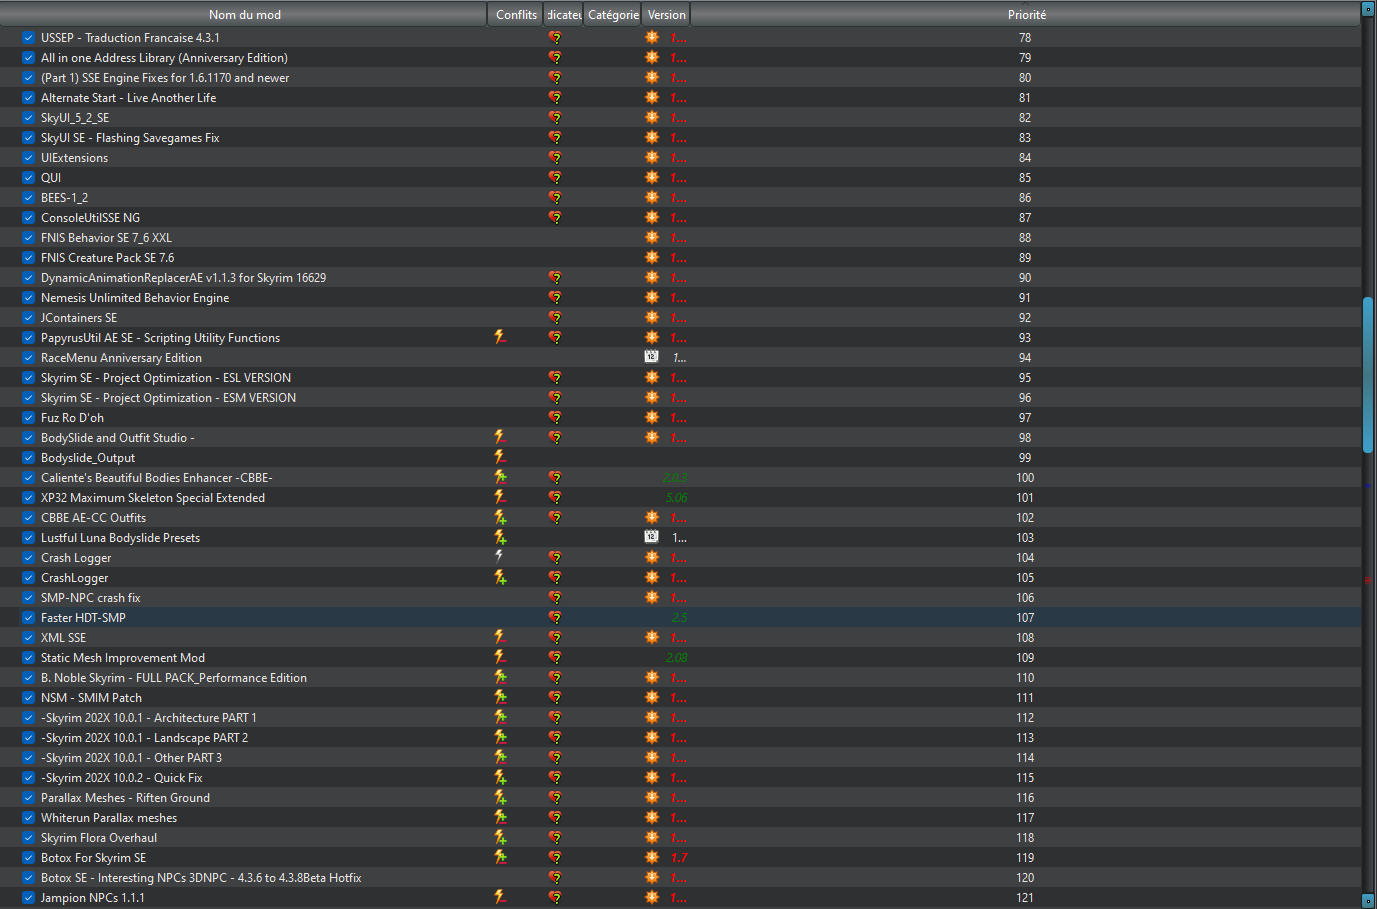Viewport: 1377px width, 909px height.
Task: Select Skyrim SE - Project Optimization - ESL VERSION
Action: pyautogui.click(x=166, y=377)
